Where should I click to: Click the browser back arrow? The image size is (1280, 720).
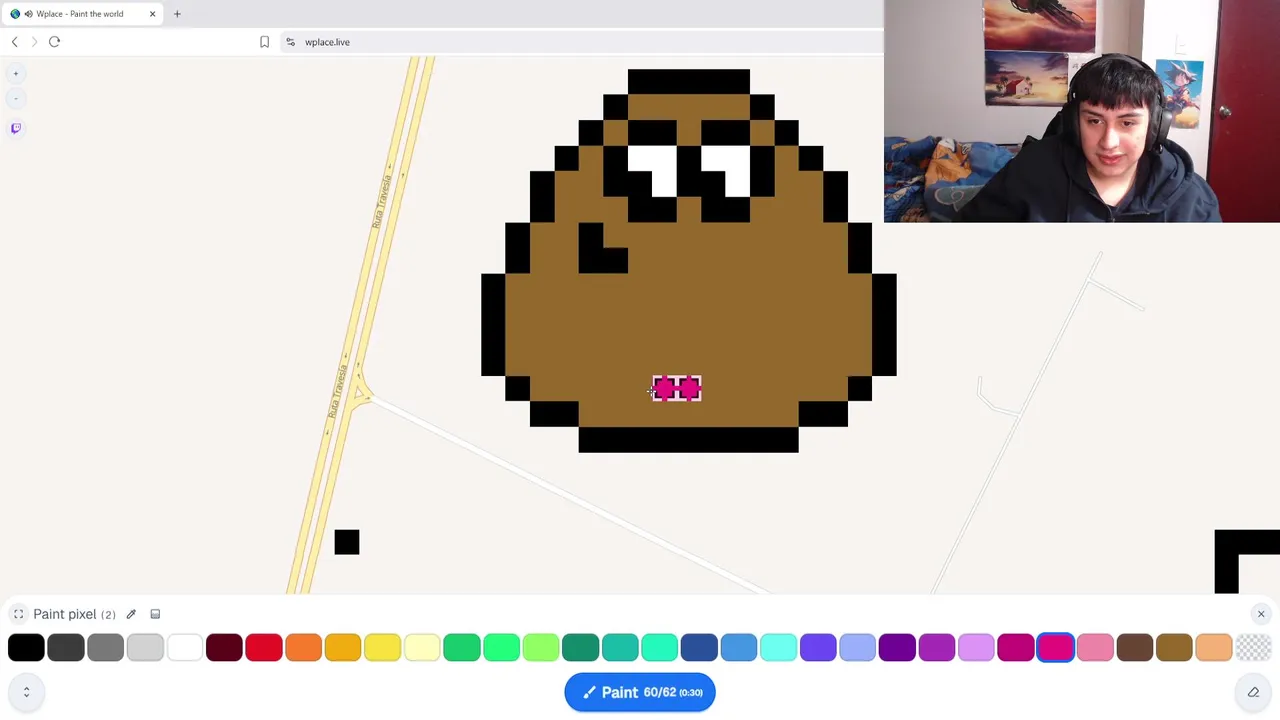[x=14, y=42]
